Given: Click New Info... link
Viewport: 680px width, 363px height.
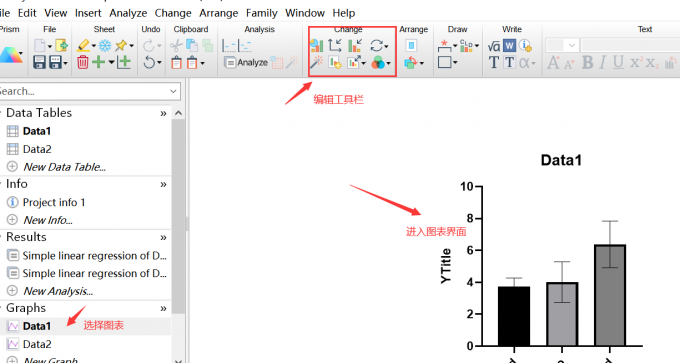Looking at the screenshot, I should tap(48, 220).
